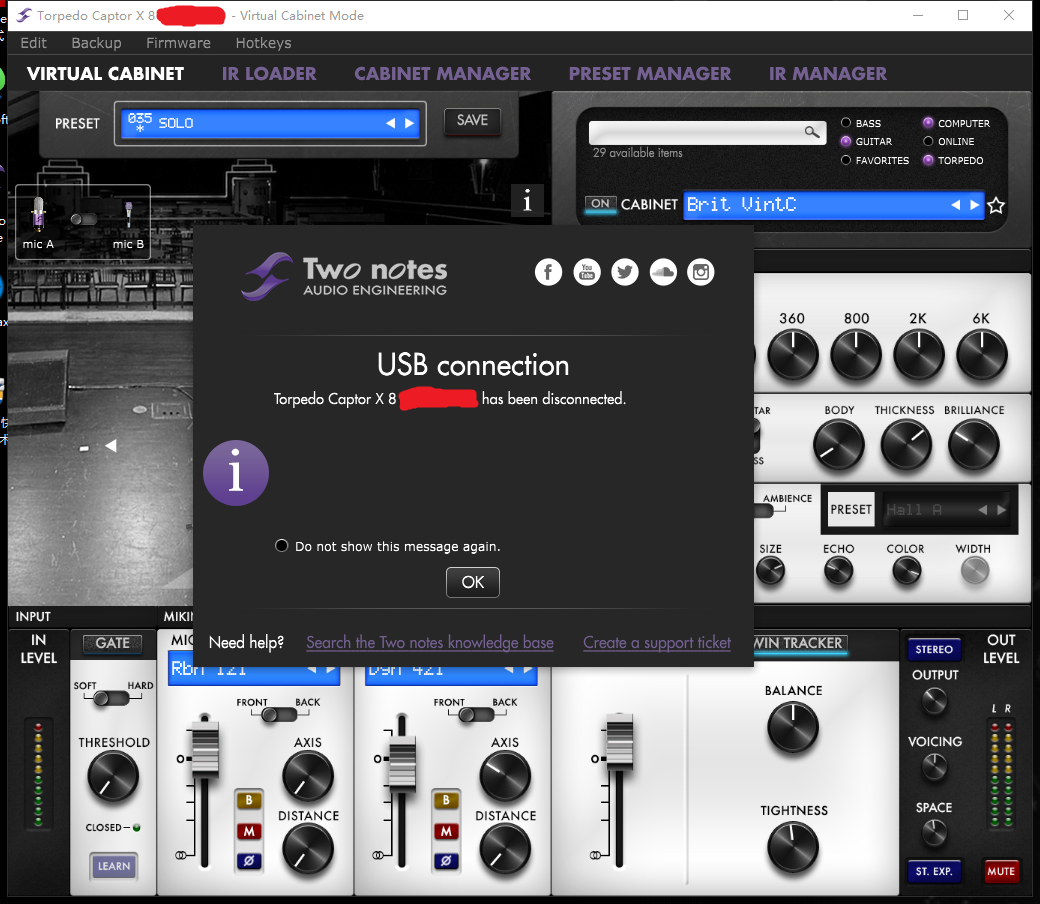Image resolution: width=1040 pixels, height=904 pixels.
Task: Open Two notes Twitter icon
Action: coord(625,272)
